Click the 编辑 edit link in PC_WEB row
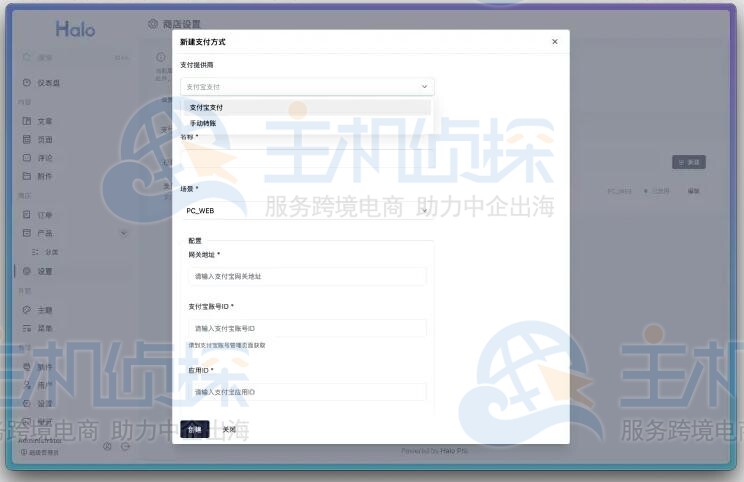Image resolution: width=744 pixels, height=482 pixels. coord(694,191)
